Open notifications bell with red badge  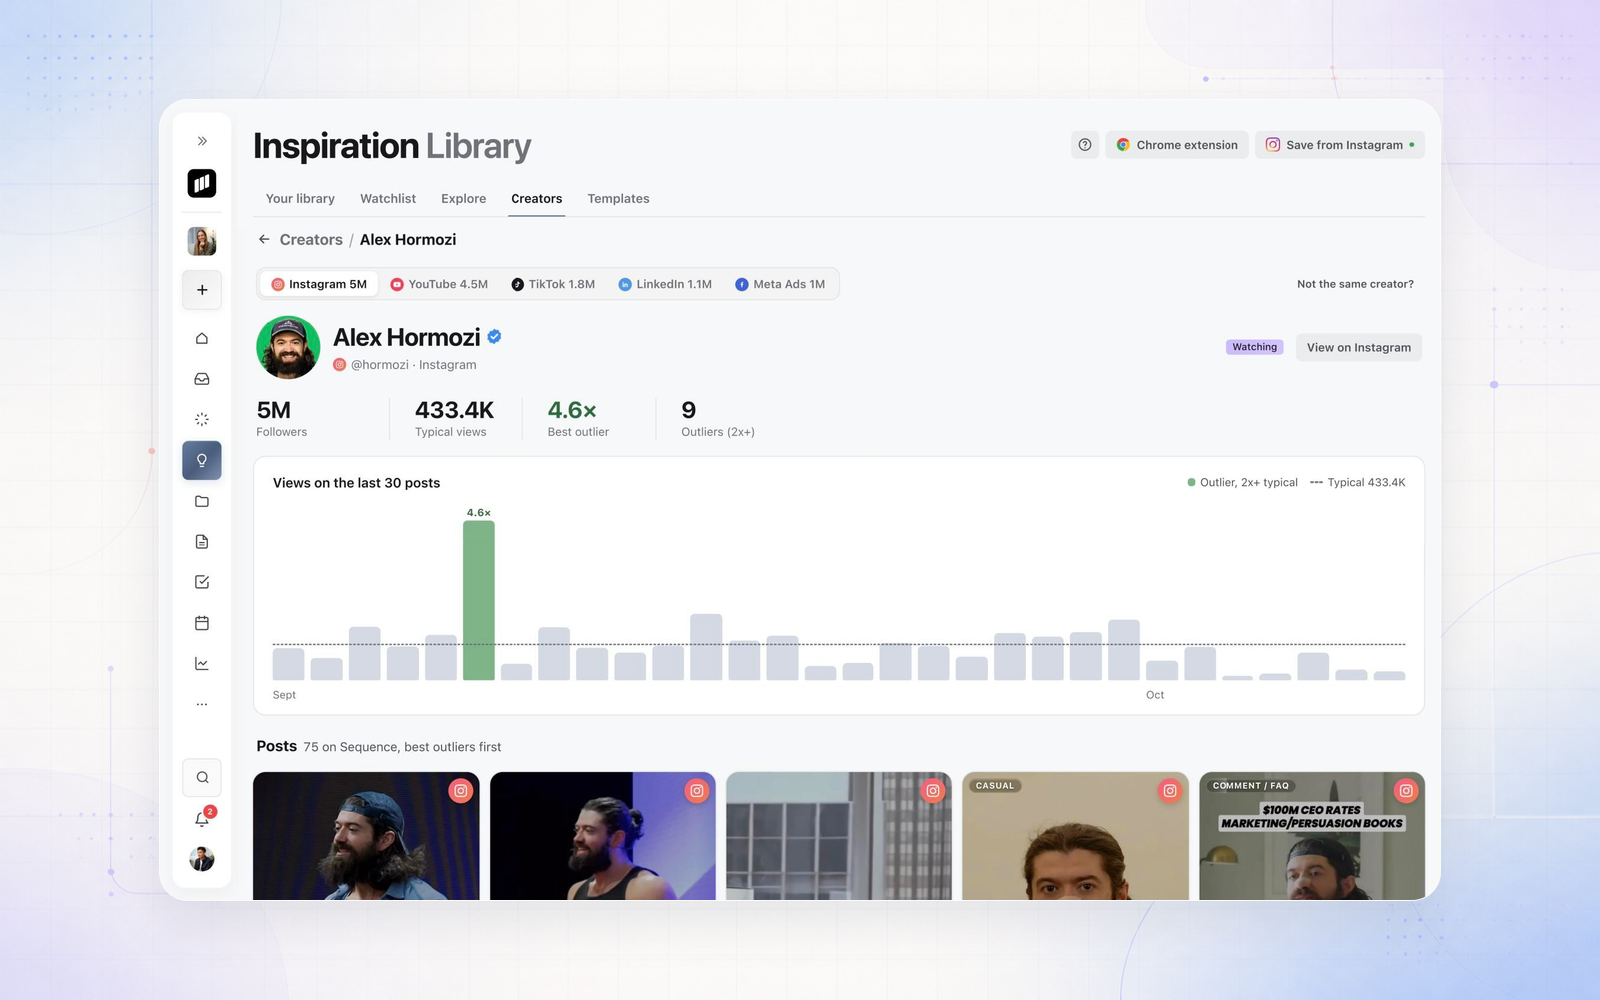pyautogui.click(x=202, y=819)
